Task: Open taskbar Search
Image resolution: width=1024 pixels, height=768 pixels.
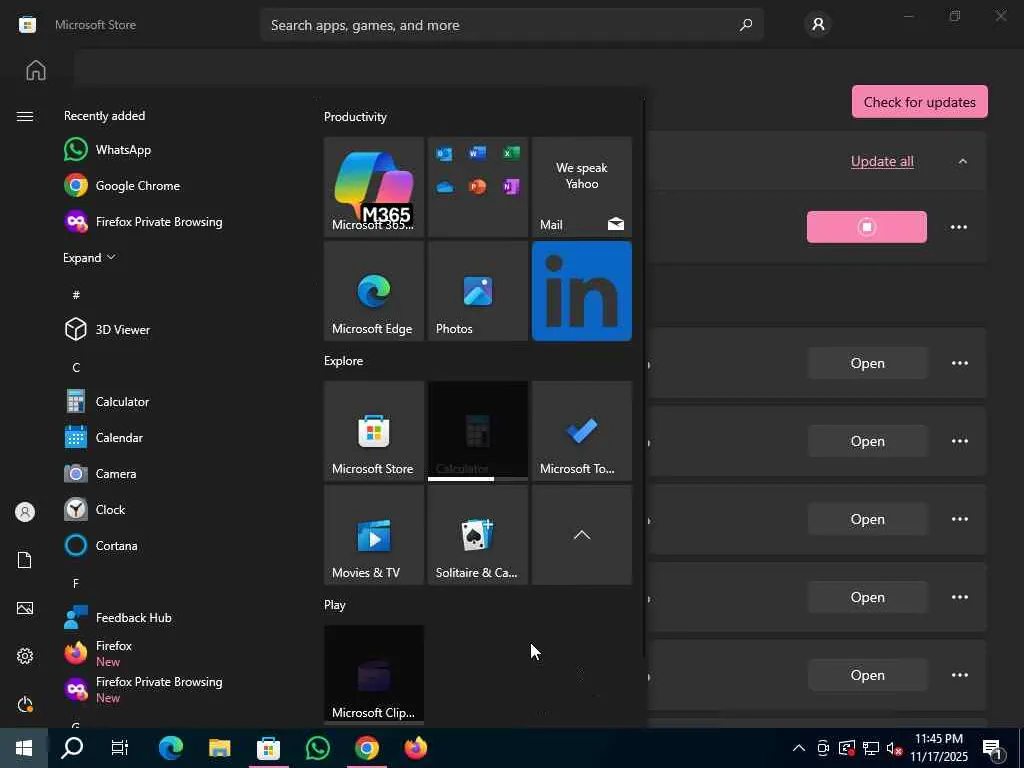Action: point(72,748)
